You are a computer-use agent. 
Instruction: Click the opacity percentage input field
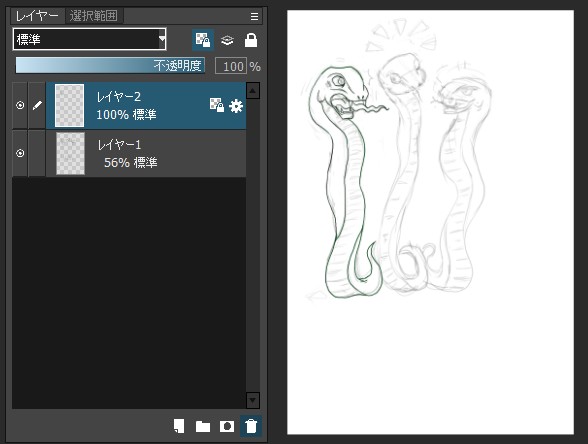[231, 66]
